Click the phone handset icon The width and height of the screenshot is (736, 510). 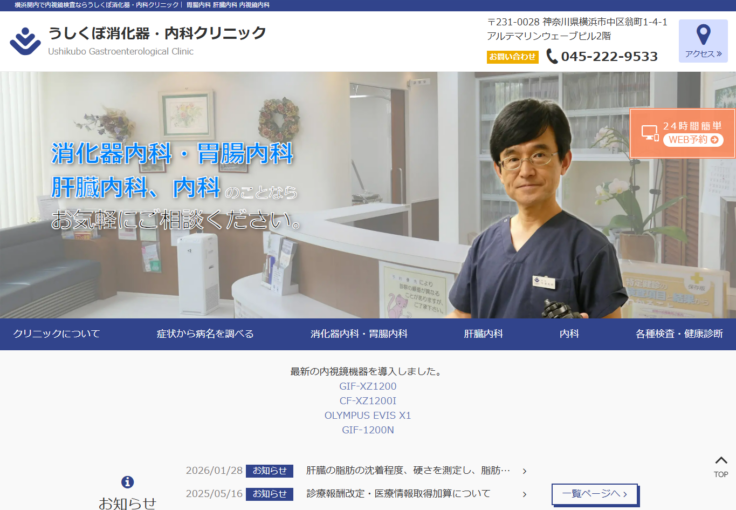point(551,57)
